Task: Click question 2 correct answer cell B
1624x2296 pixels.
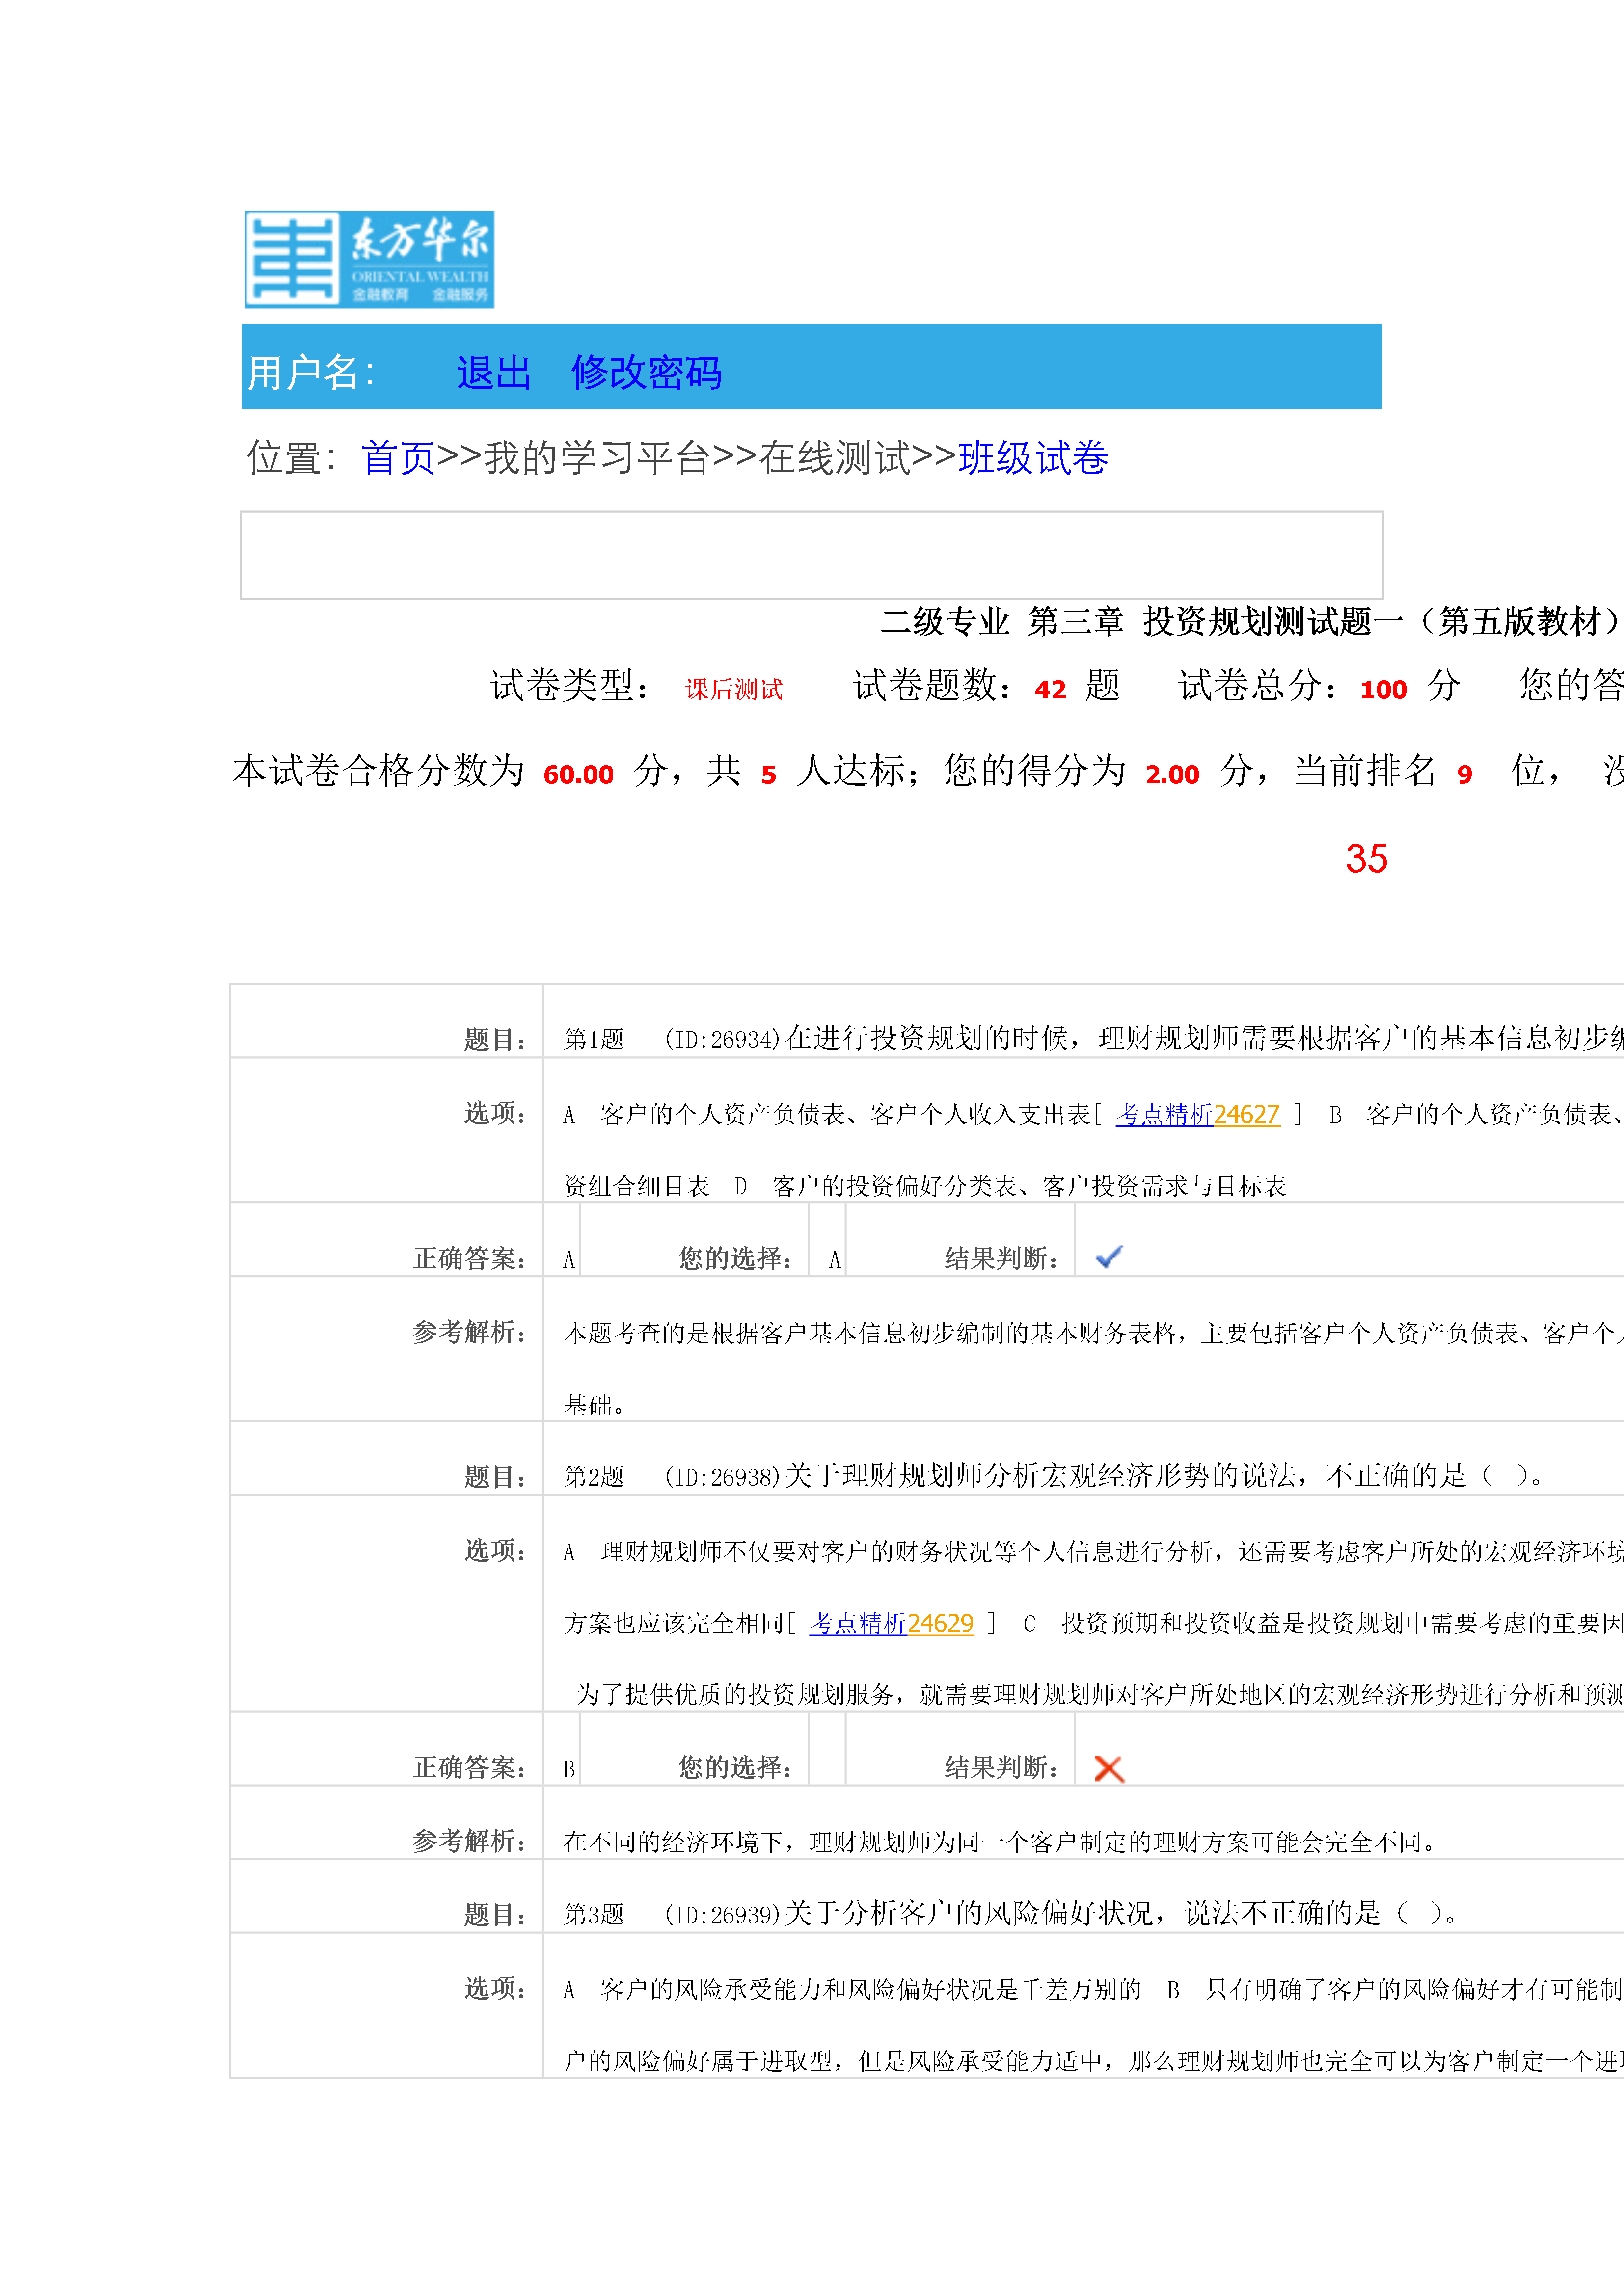Action: click(x=561, y=1750)
